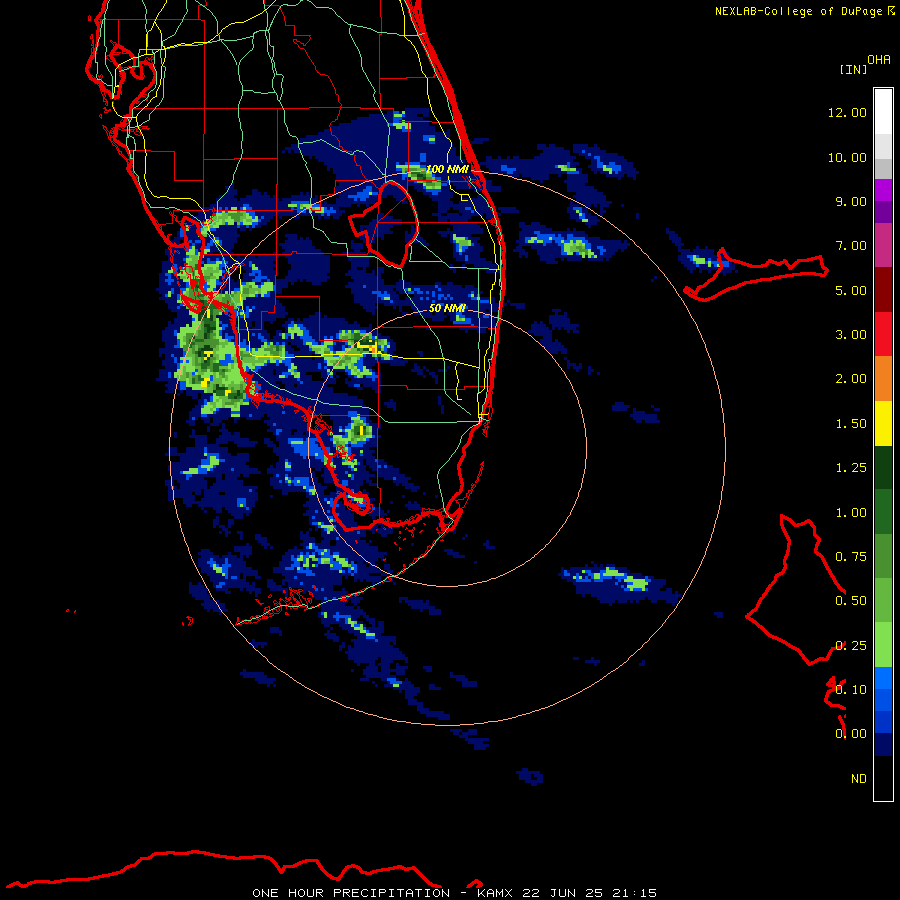Click the white legend color swatch

pyautogui.click(x=883, y=112)
